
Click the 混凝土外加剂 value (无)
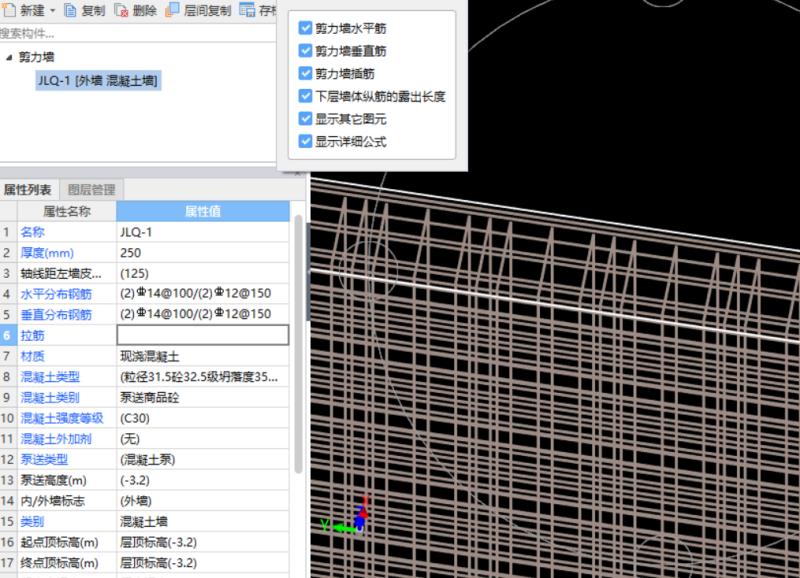(x=203, y=439)
